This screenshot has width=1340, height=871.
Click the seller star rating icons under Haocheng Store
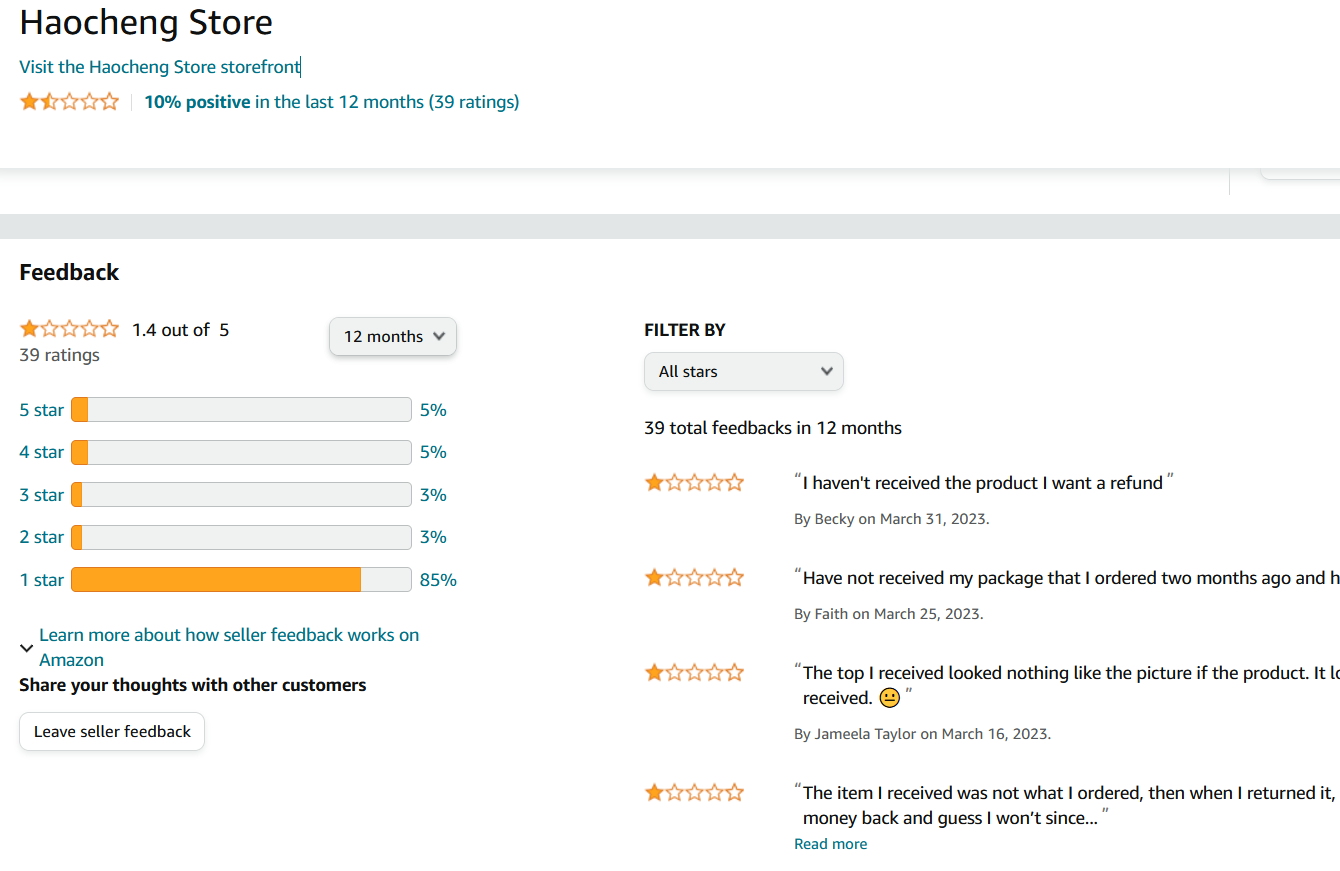pos(69,101)
